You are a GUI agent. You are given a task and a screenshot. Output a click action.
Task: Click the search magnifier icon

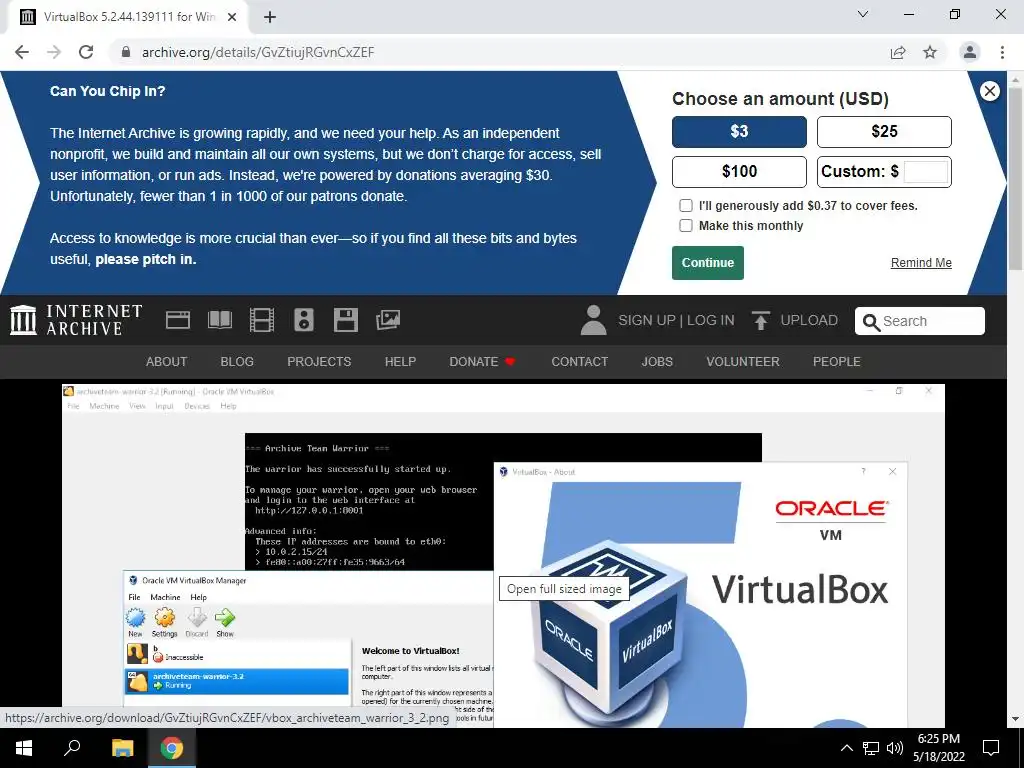871,321
